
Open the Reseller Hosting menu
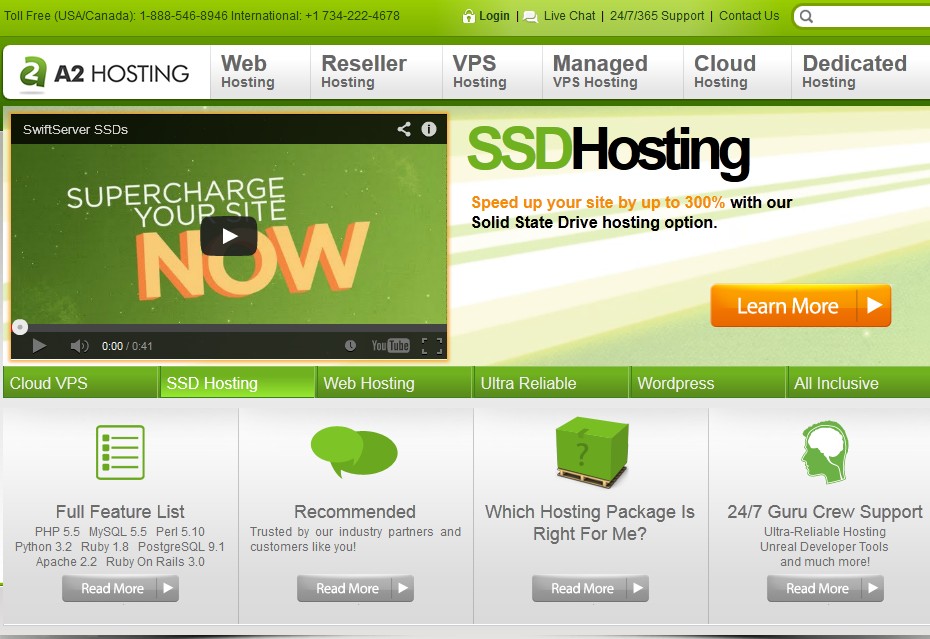(x=377, y=72)
